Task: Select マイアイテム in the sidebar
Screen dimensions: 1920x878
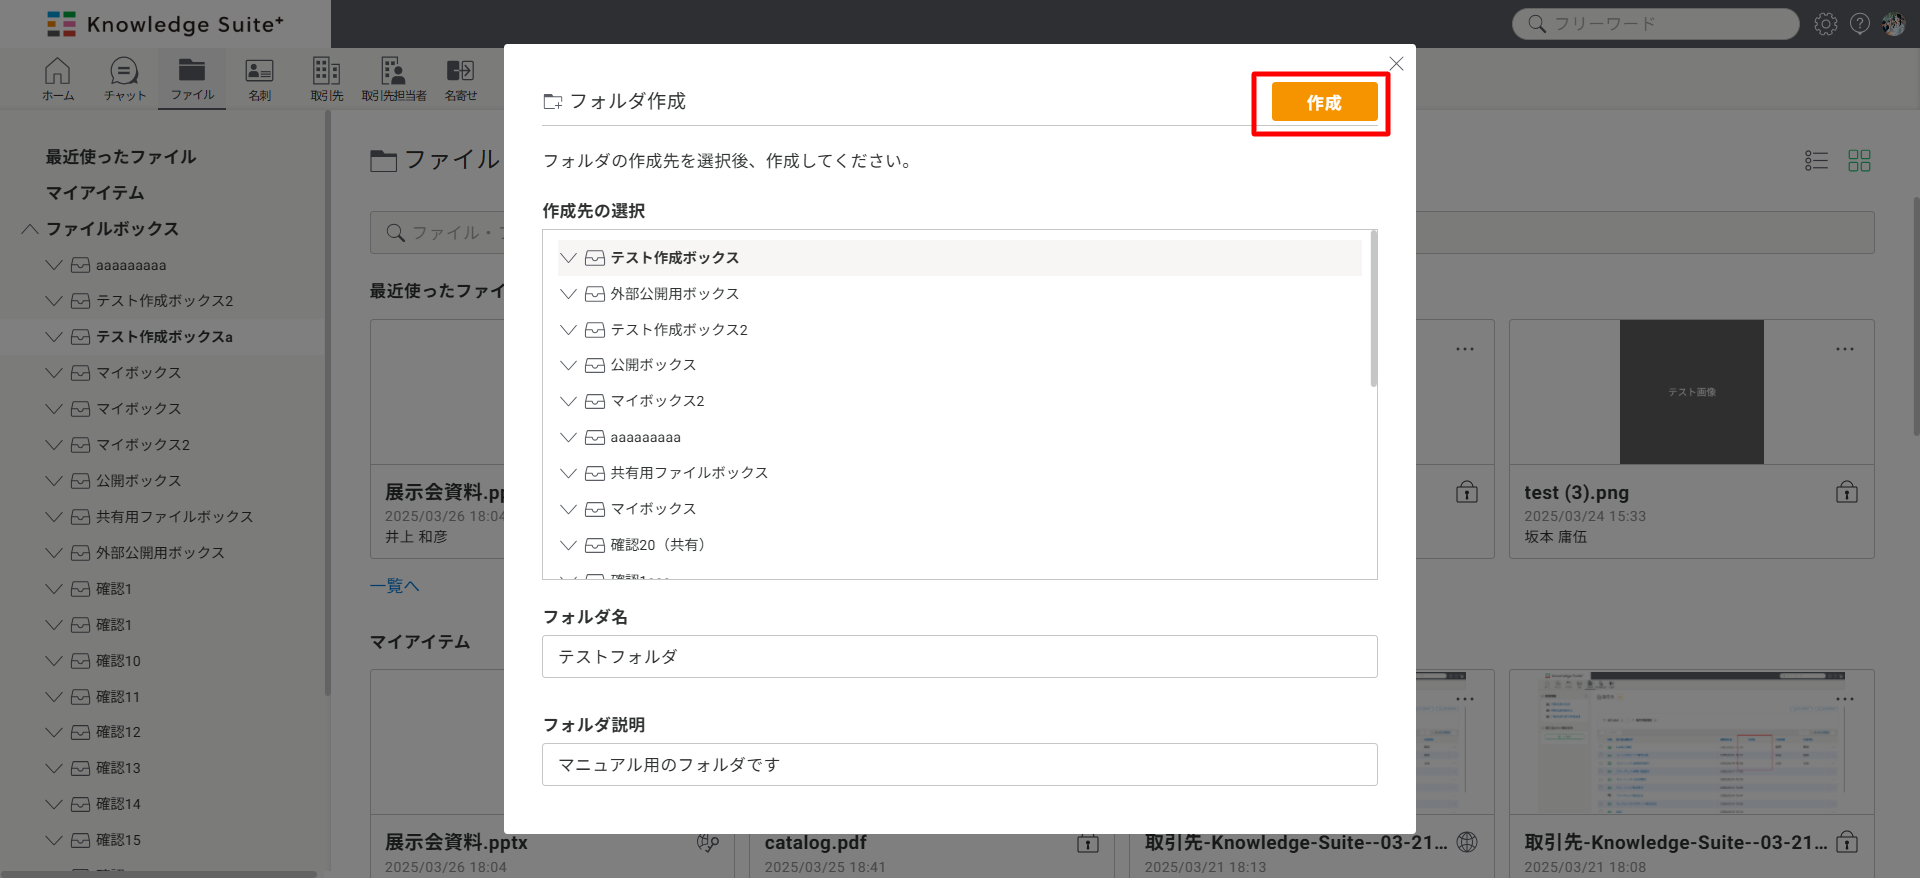Action: point(95,193)
